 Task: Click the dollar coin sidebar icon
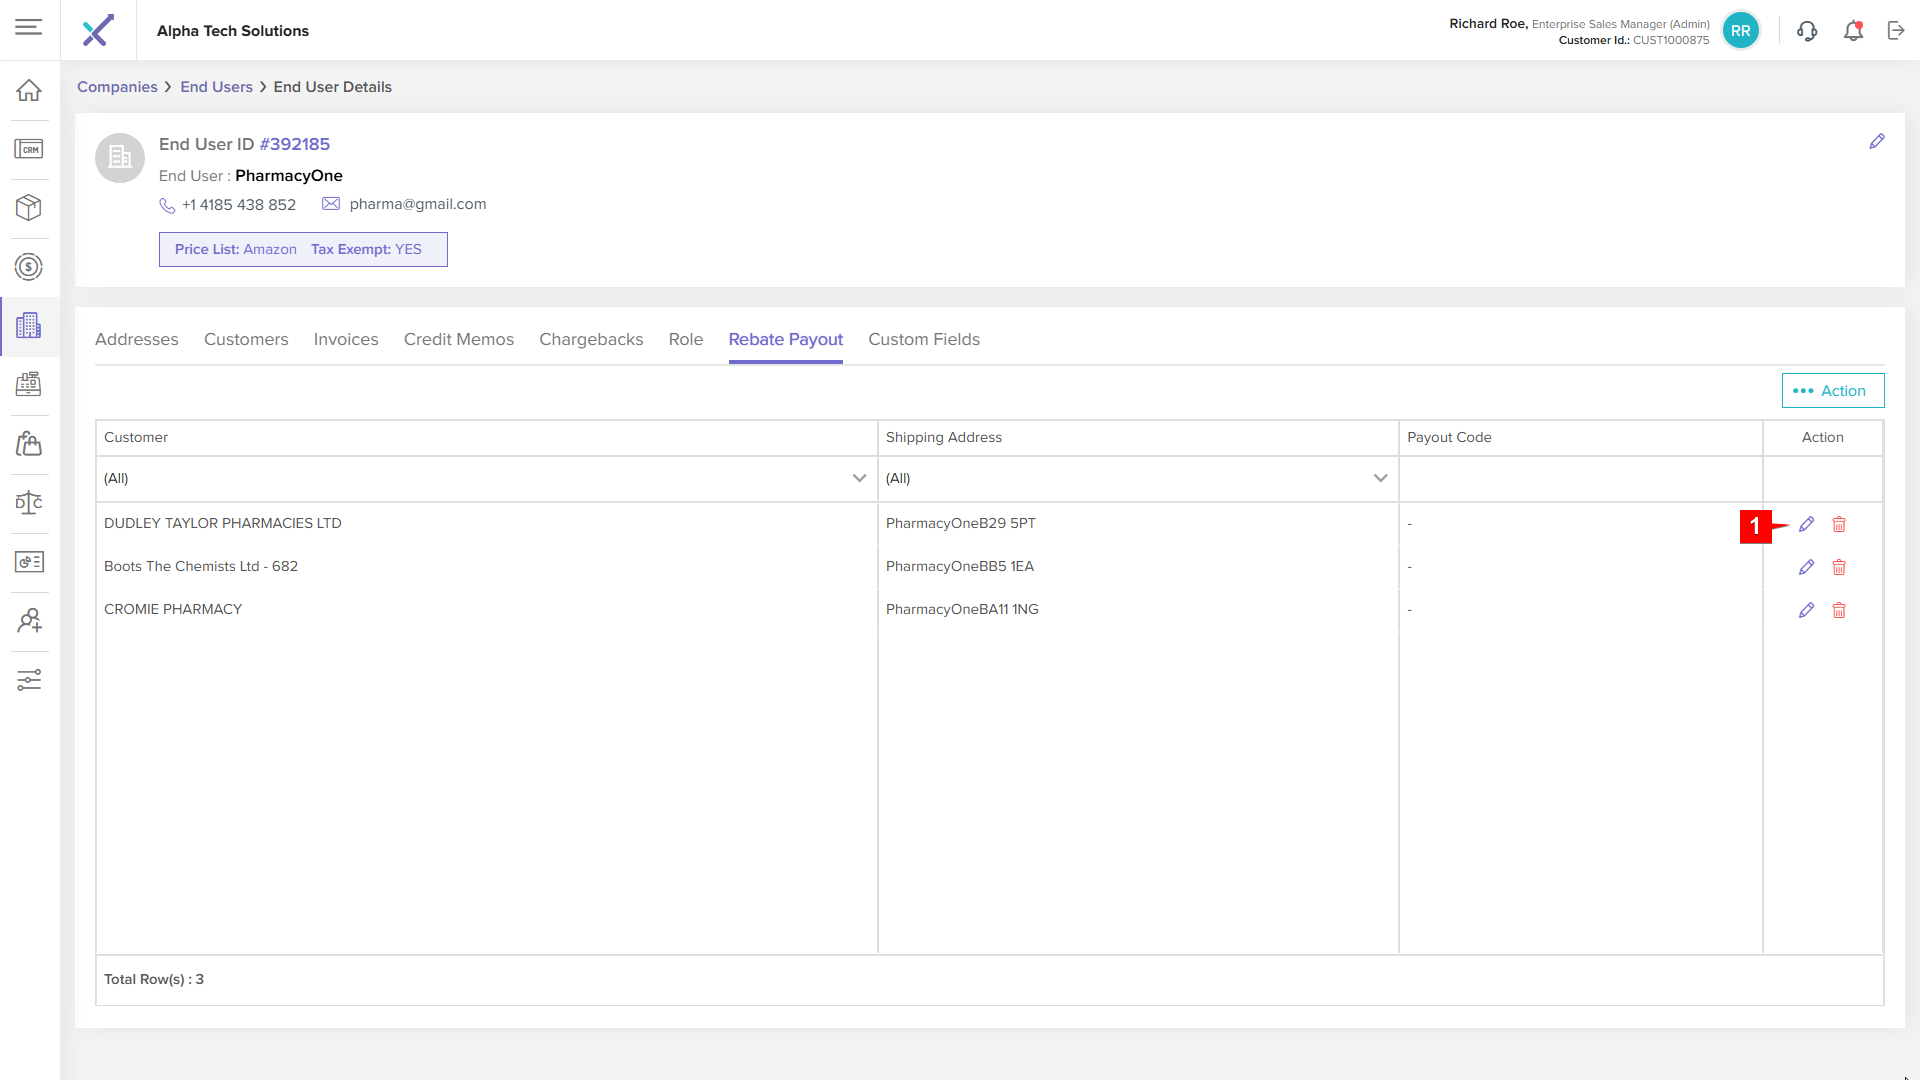click(x=29, y=267)
